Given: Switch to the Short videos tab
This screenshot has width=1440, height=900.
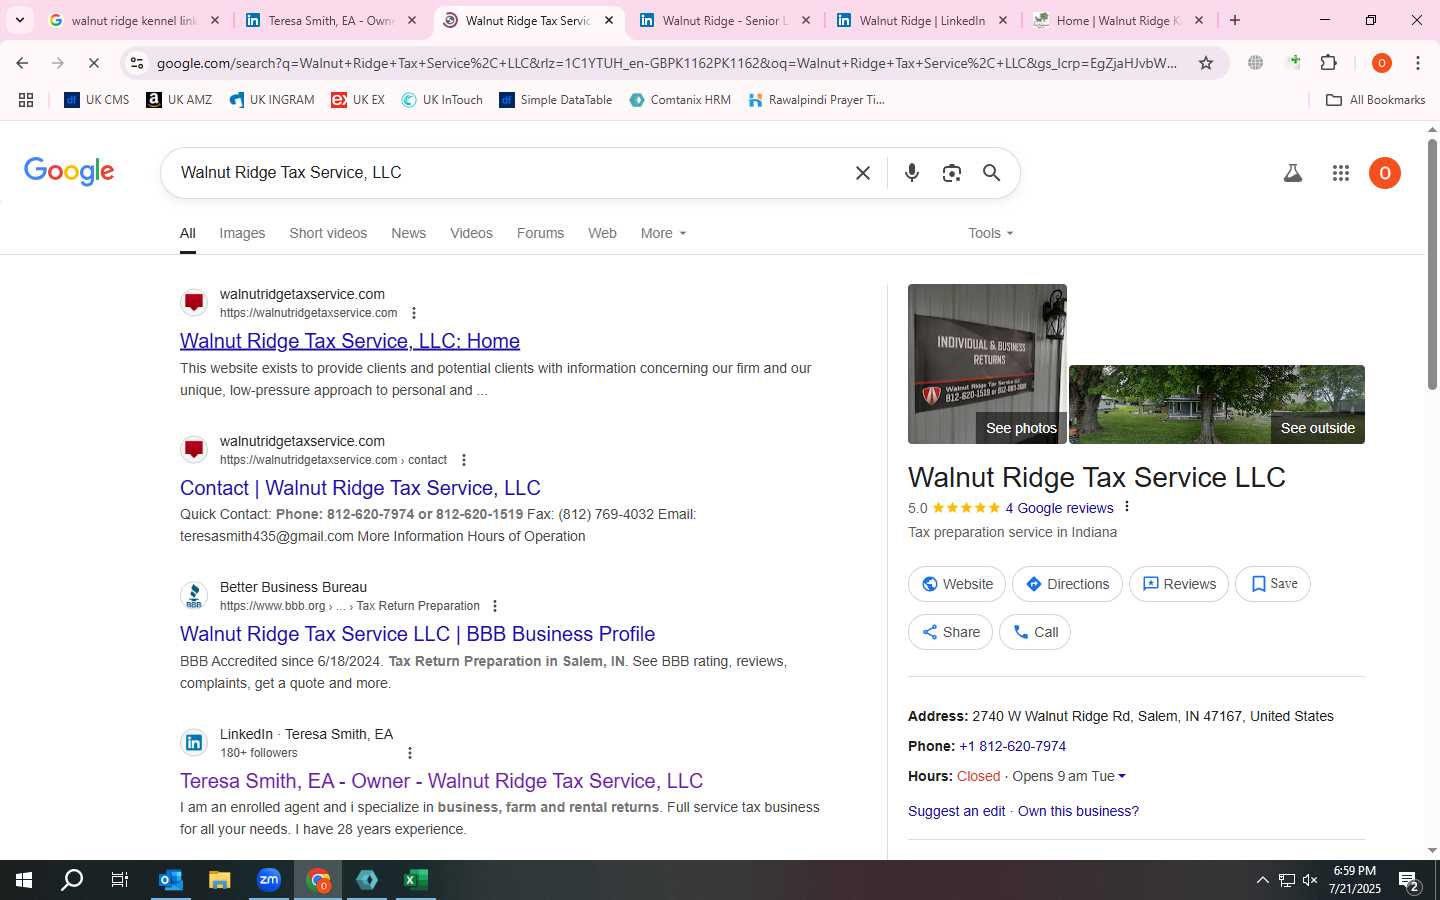Looking at the screenshot, I should pos(328,233).
